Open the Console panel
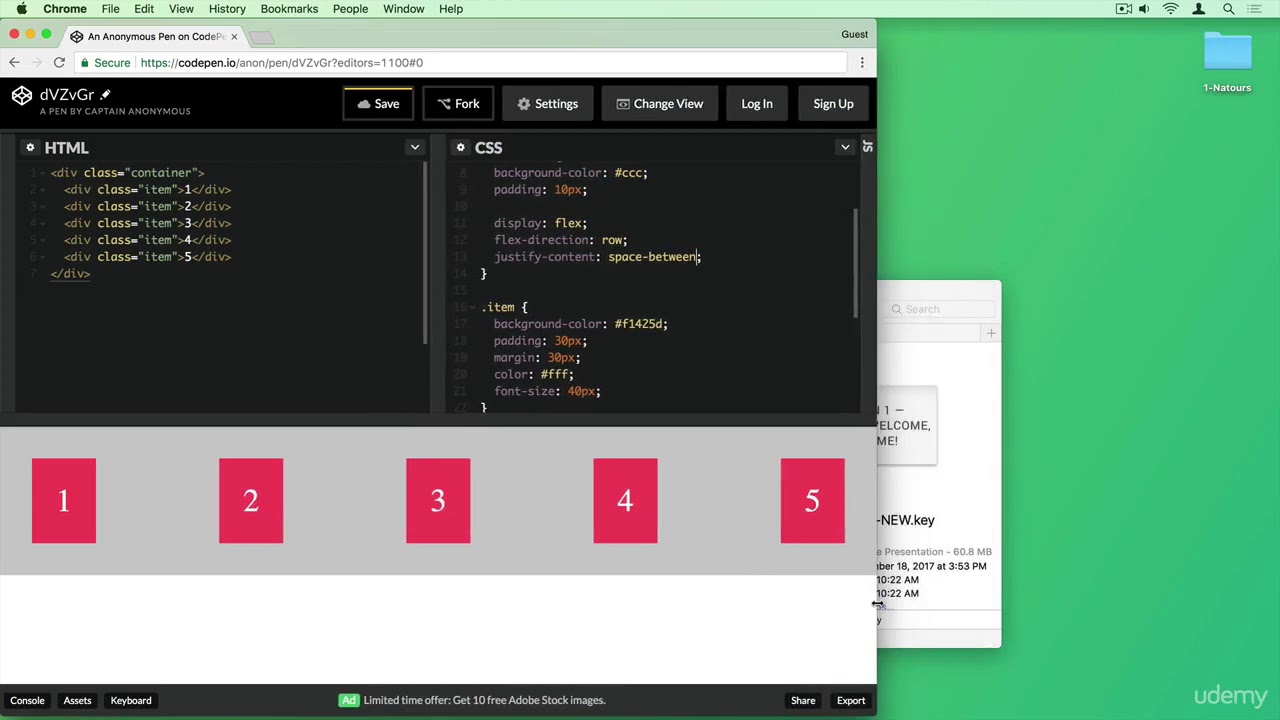Image resolution: width=1280 pixels, height=720 pixels. (27, 701)
